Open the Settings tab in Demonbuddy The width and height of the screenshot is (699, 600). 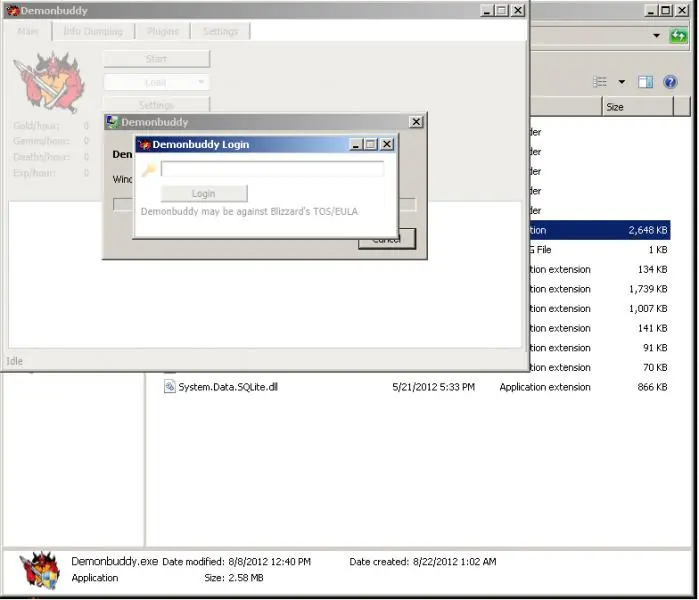[220, 31]
